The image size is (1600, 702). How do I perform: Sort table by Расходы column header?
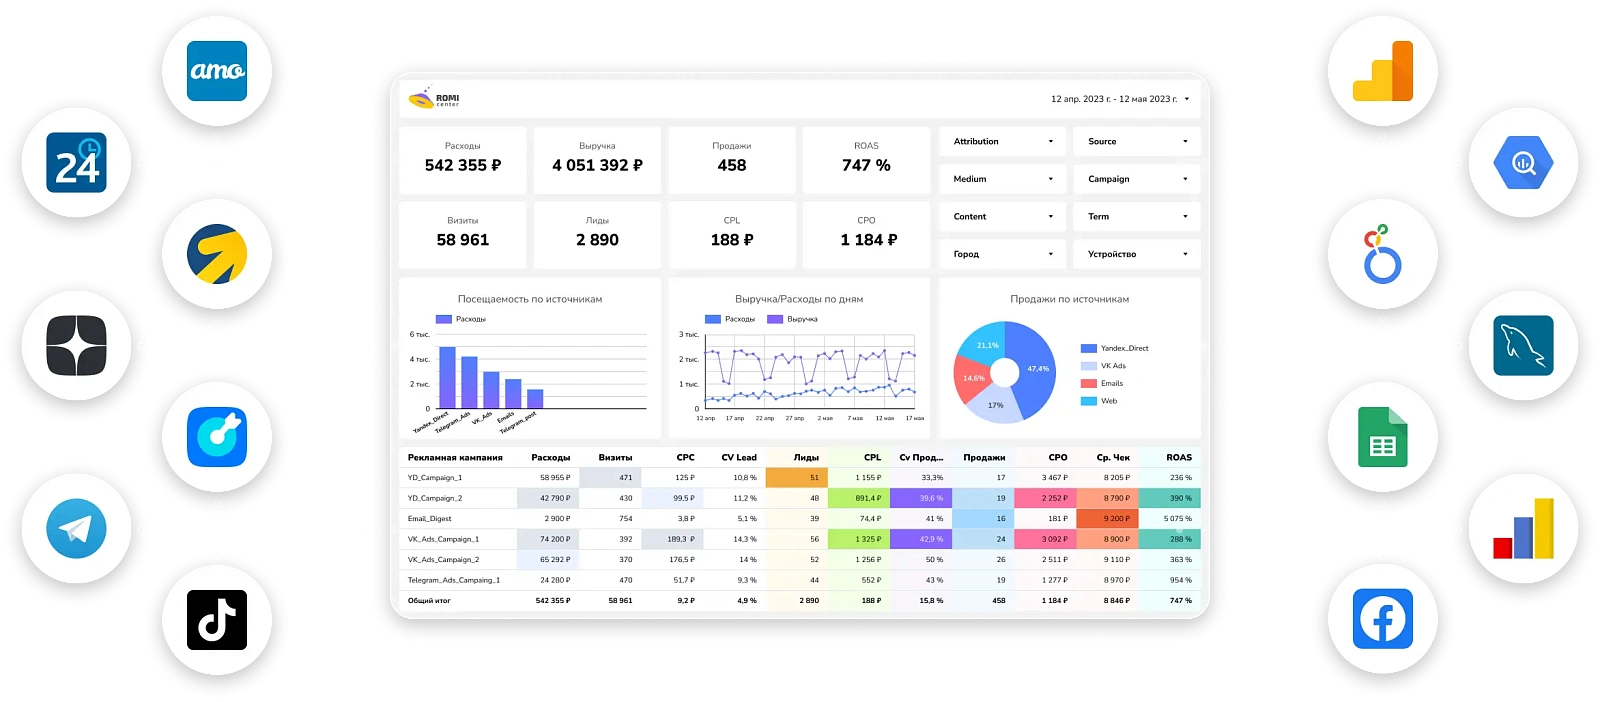(x=551, y=457)
